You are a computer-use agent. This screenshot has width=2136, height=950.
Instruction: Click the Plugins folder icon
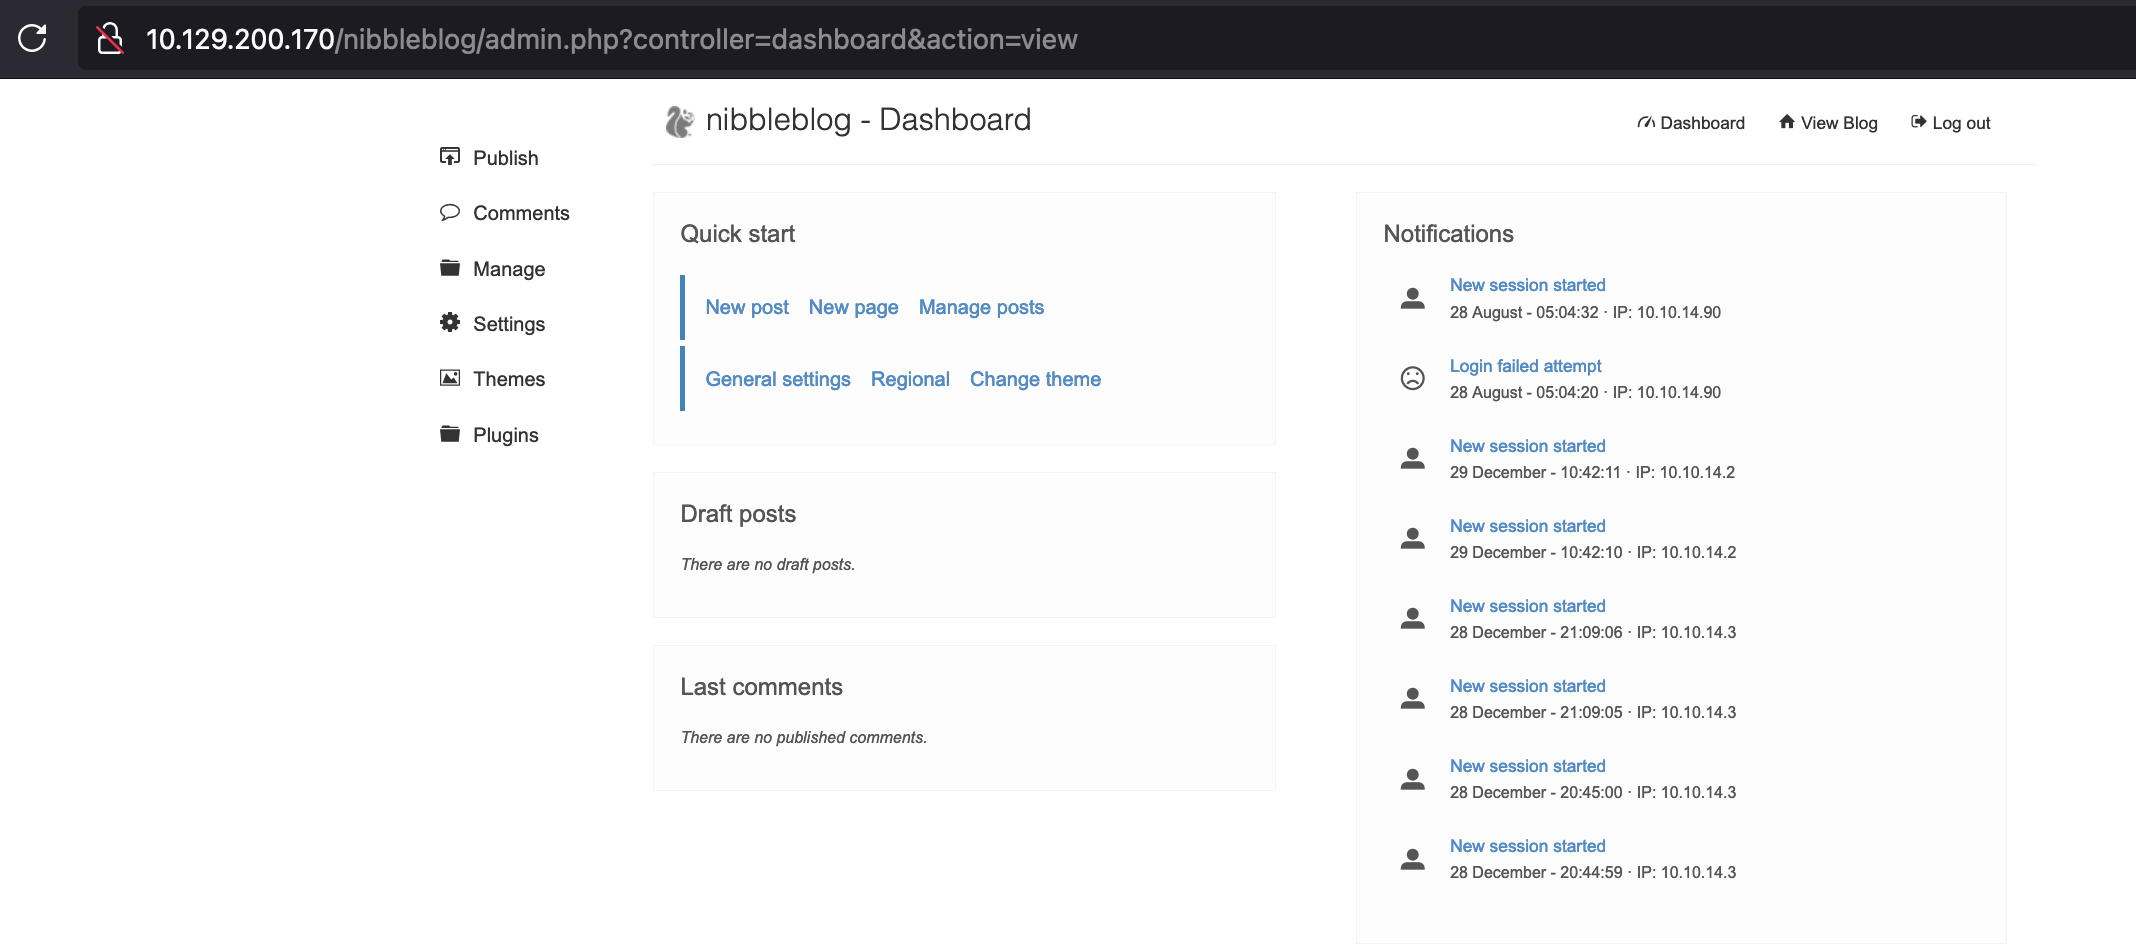pyautogui.click(x=450, y=434)
